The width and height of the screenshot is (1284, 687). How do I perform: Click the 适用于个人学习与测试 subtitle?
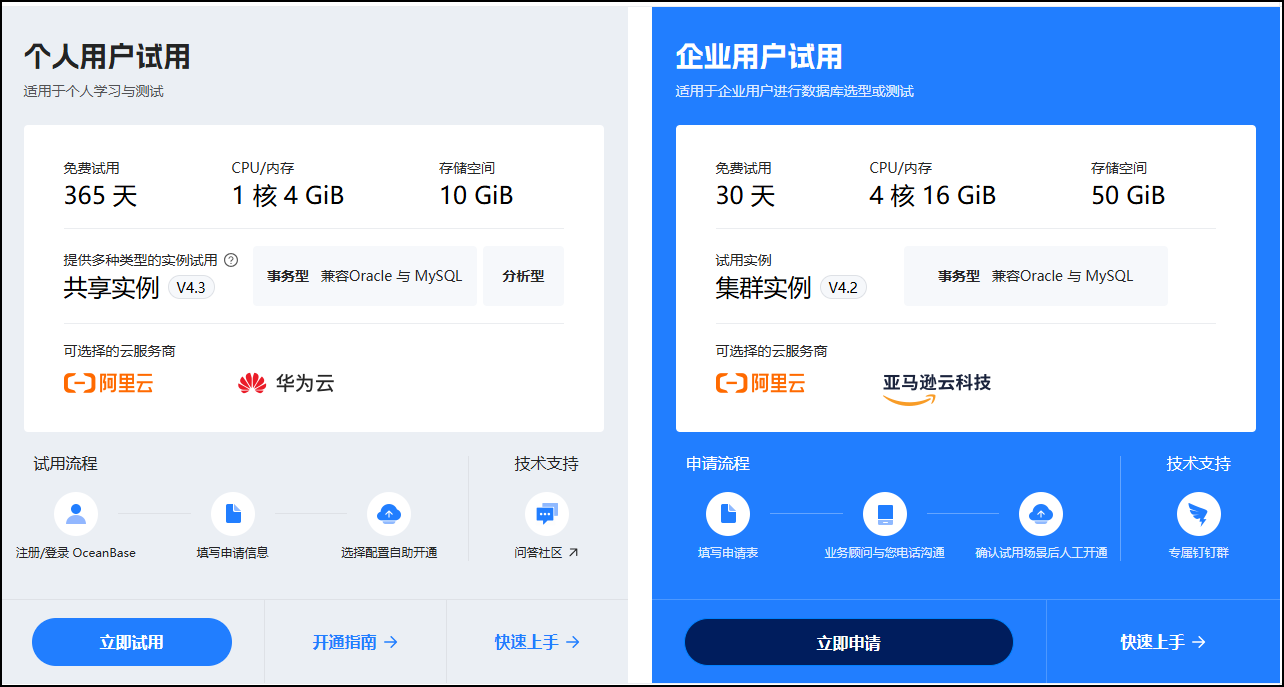coord(94,91)
